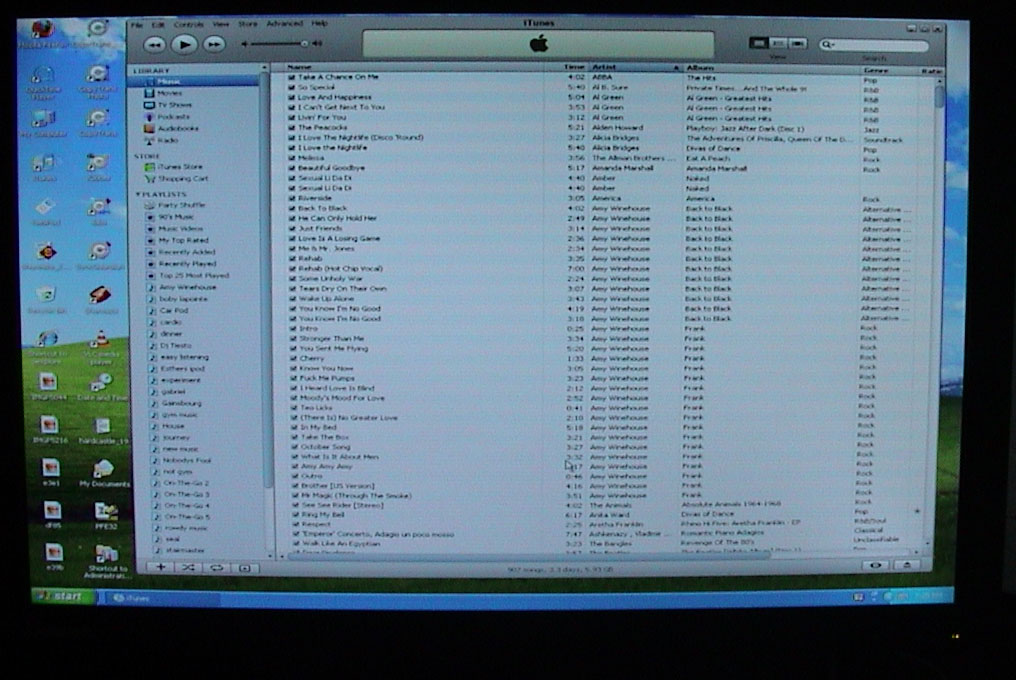Uncheck the October Song checkbox
1016x680 pixels.
[x=295, y=447]
